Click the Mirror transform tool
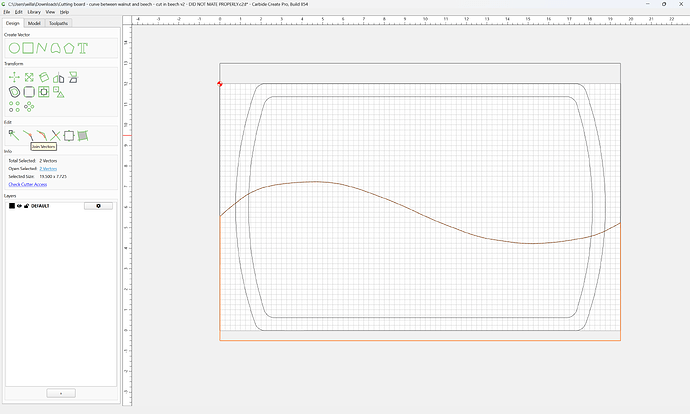The height and width of the screenshot is (414, 690). [x=58, y=78]
